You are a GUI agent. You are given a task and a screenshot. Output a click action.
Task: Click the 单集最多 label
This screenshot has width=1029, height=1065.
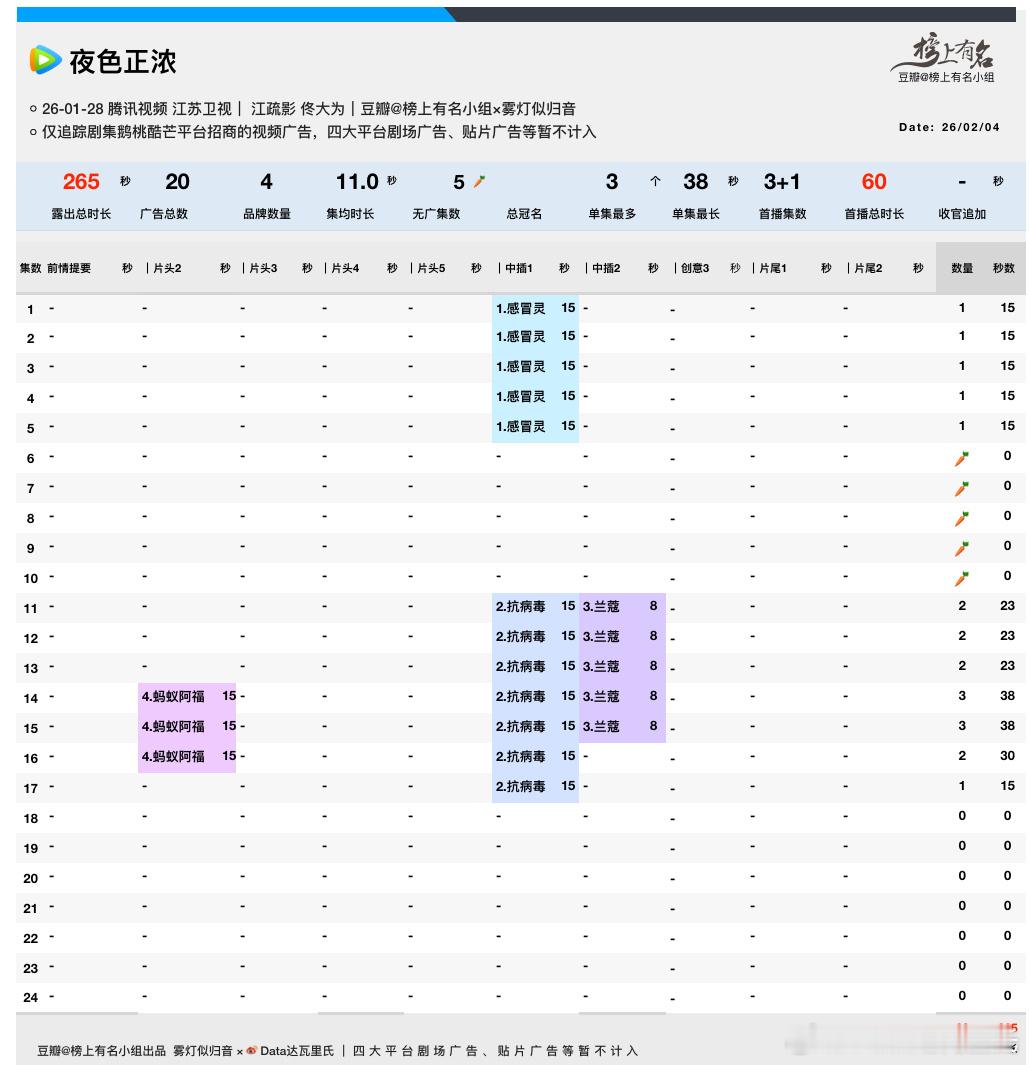612,214
